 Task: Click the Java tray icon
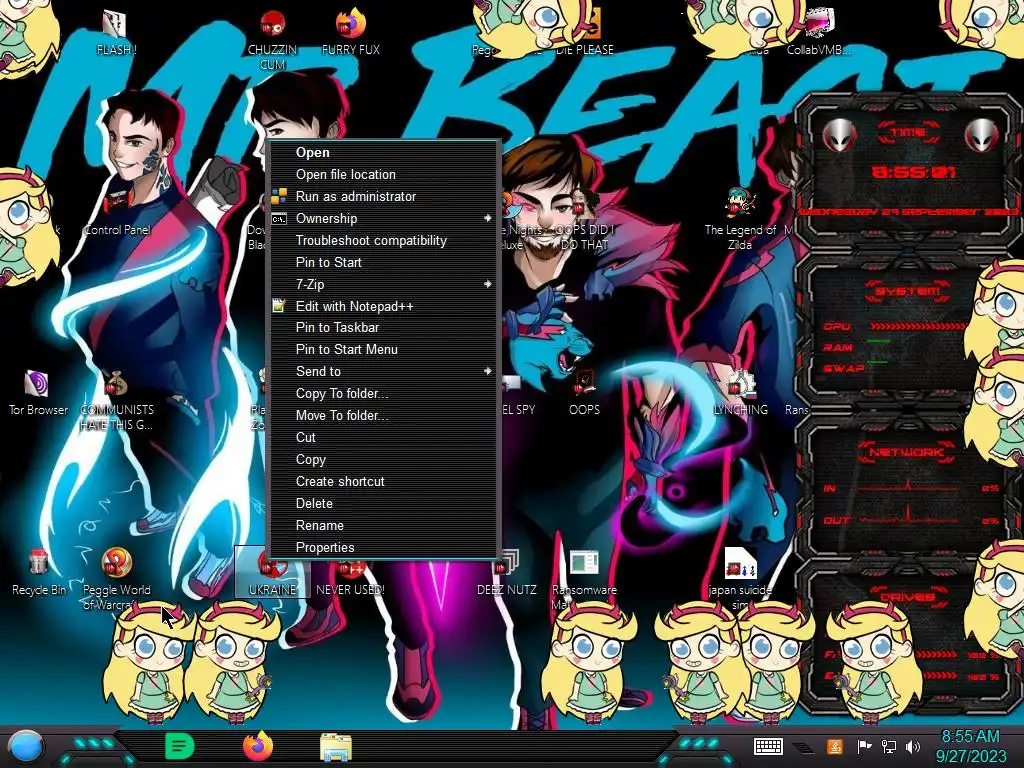tap(834, 746)
